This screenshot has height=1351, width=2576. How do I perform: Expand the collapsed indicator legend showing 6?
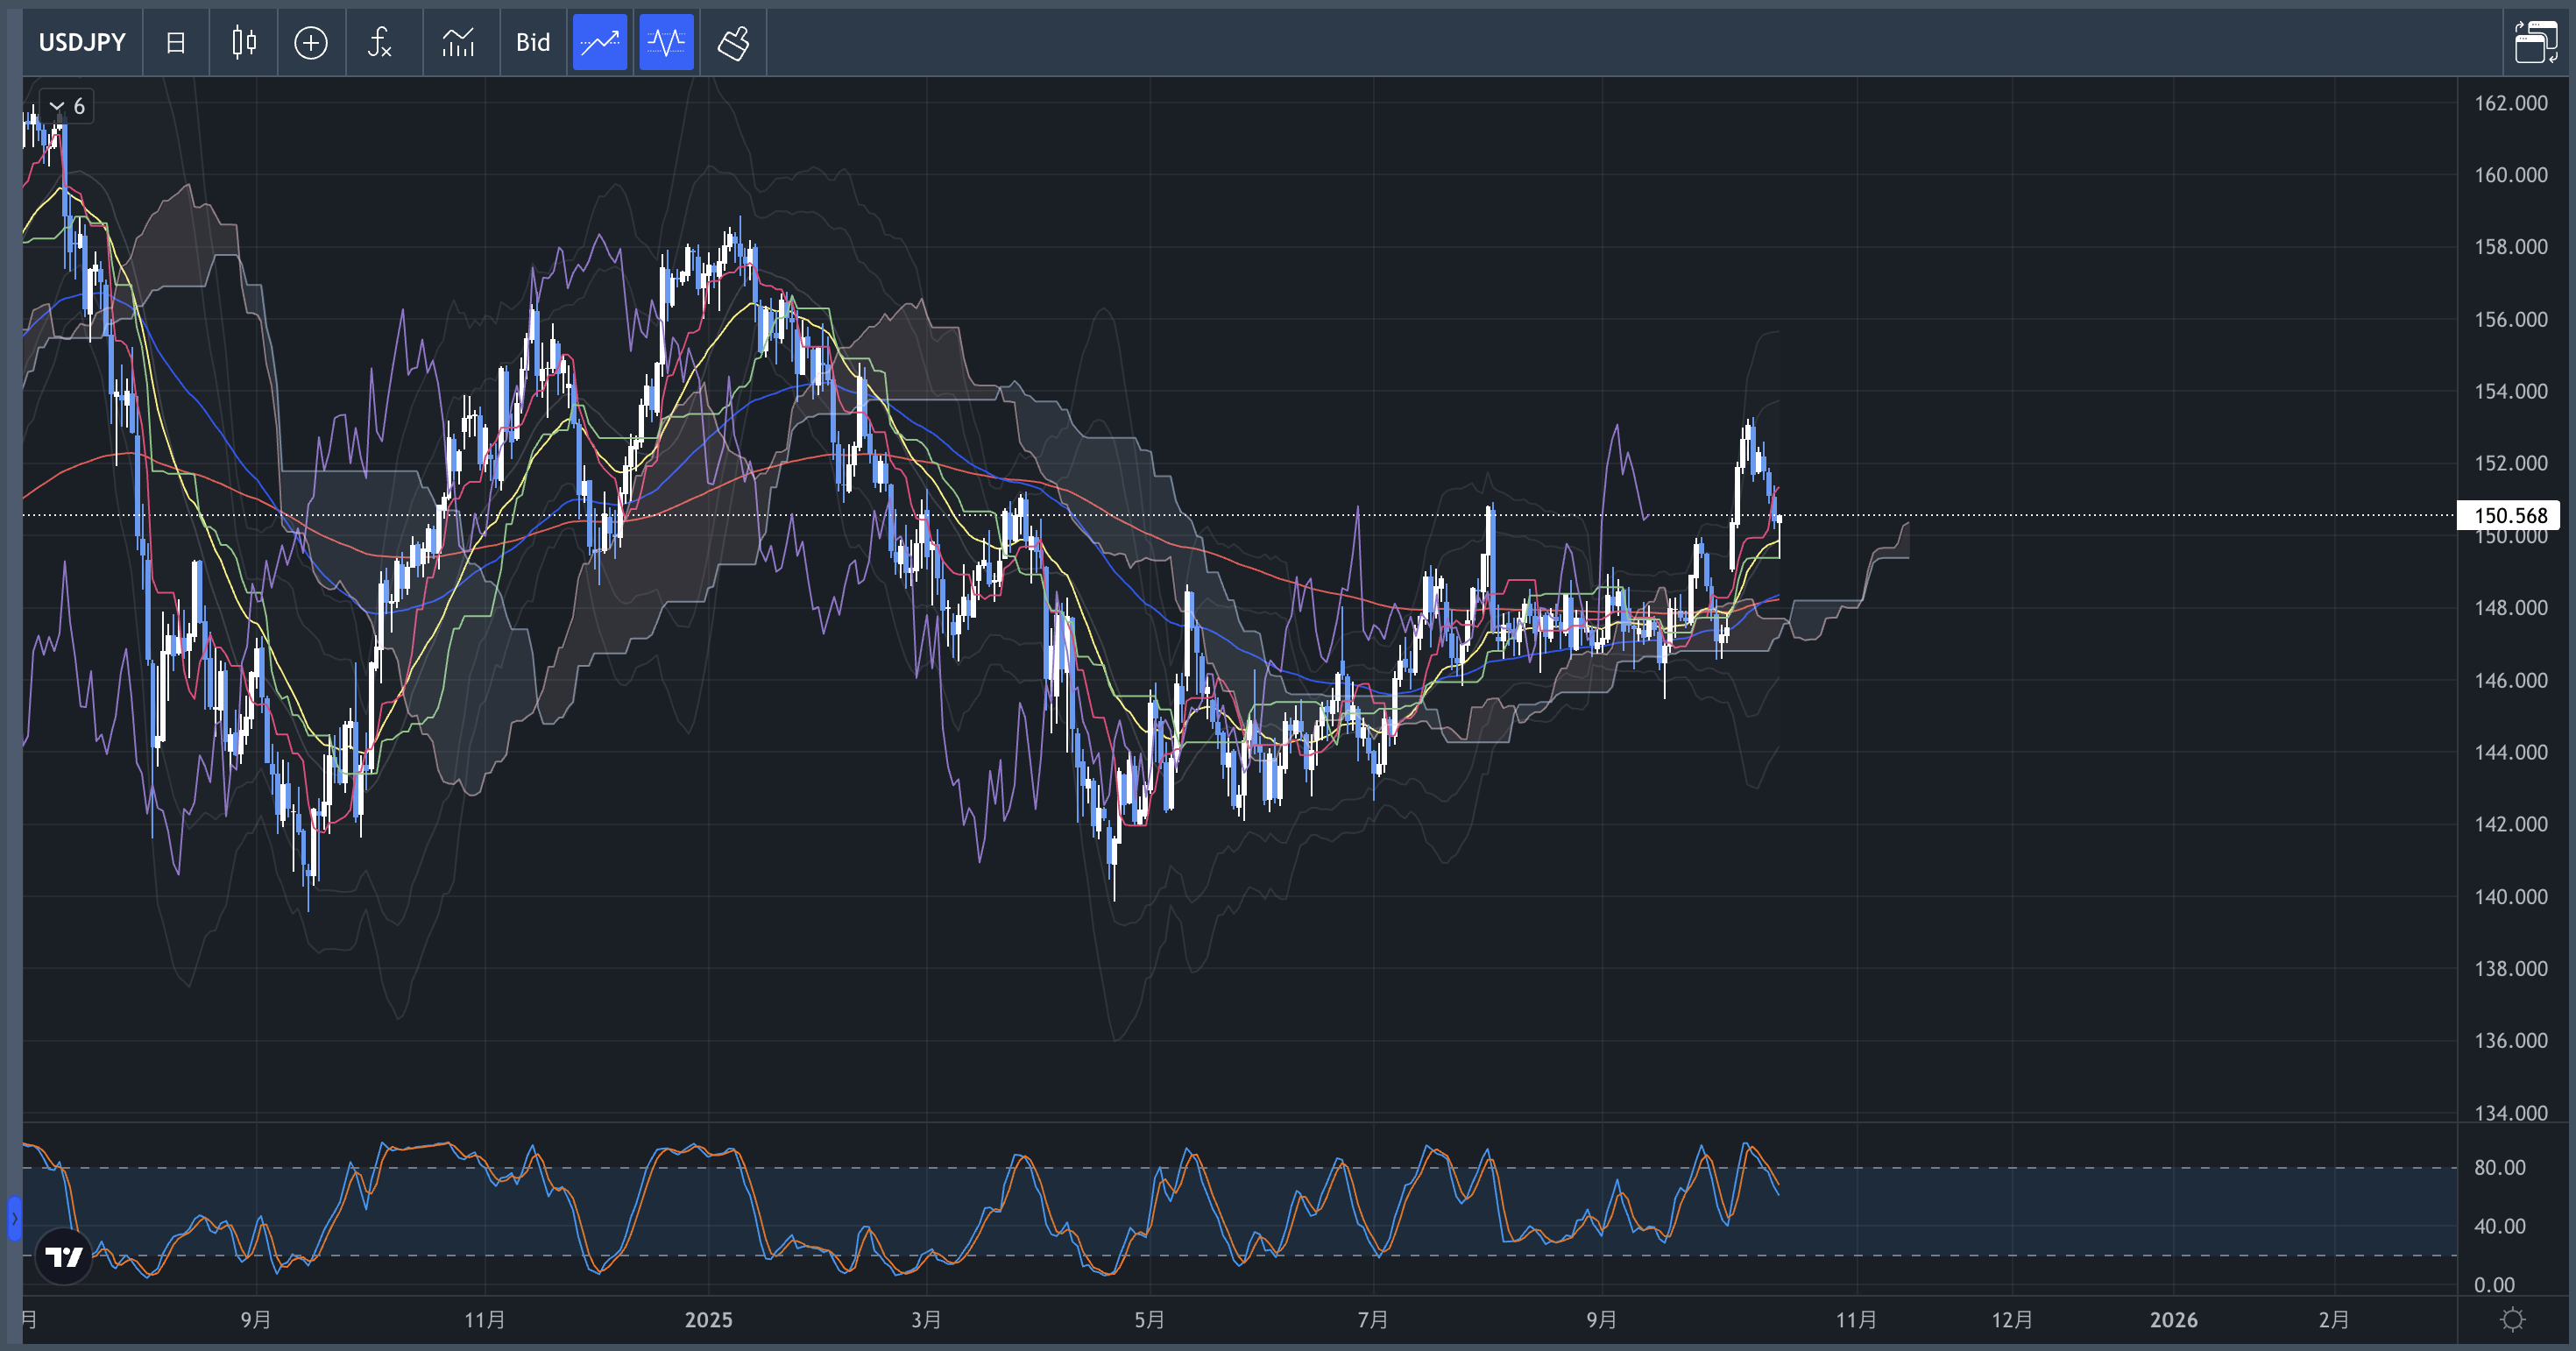(67, 106)
